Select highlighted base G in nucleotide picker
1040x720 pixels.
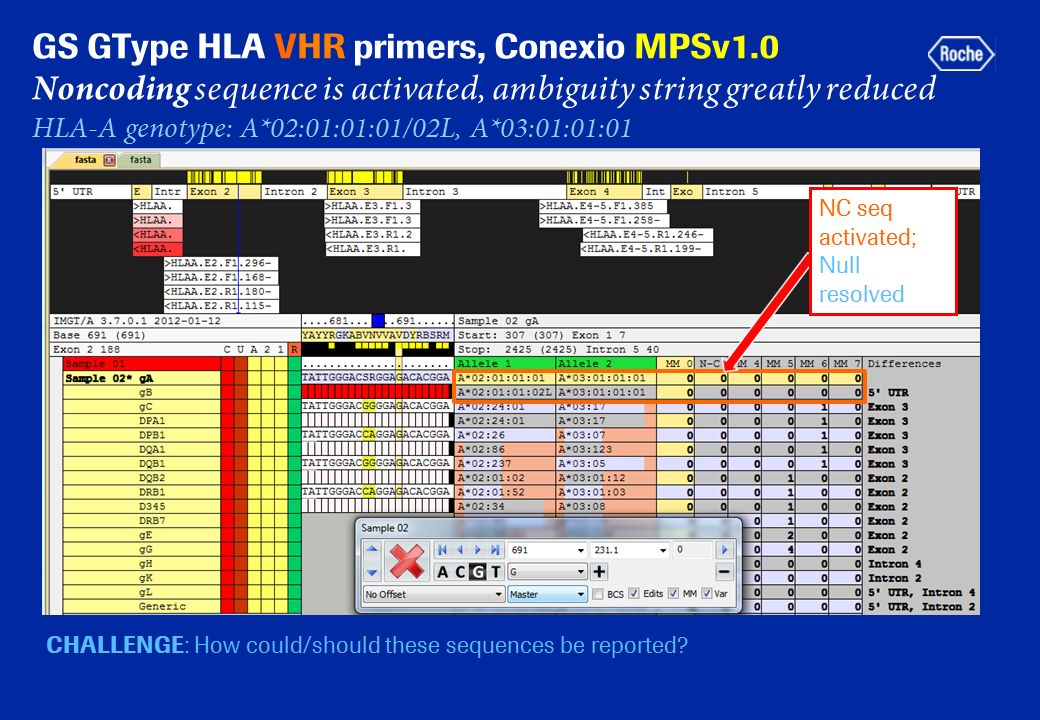tap(478, 571)
